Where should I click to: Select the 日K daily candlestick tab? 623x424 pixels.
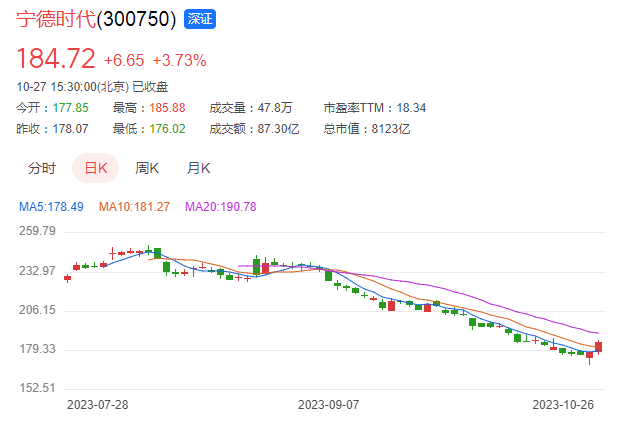[95, 168]
